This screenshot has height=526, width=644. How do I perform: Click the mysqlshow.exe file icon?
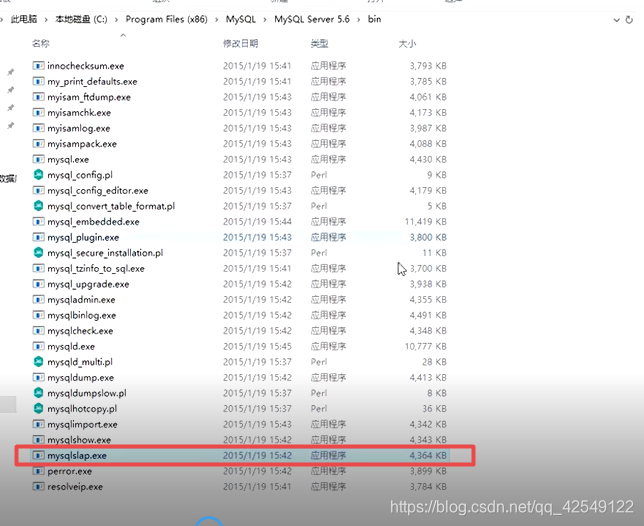38,440
